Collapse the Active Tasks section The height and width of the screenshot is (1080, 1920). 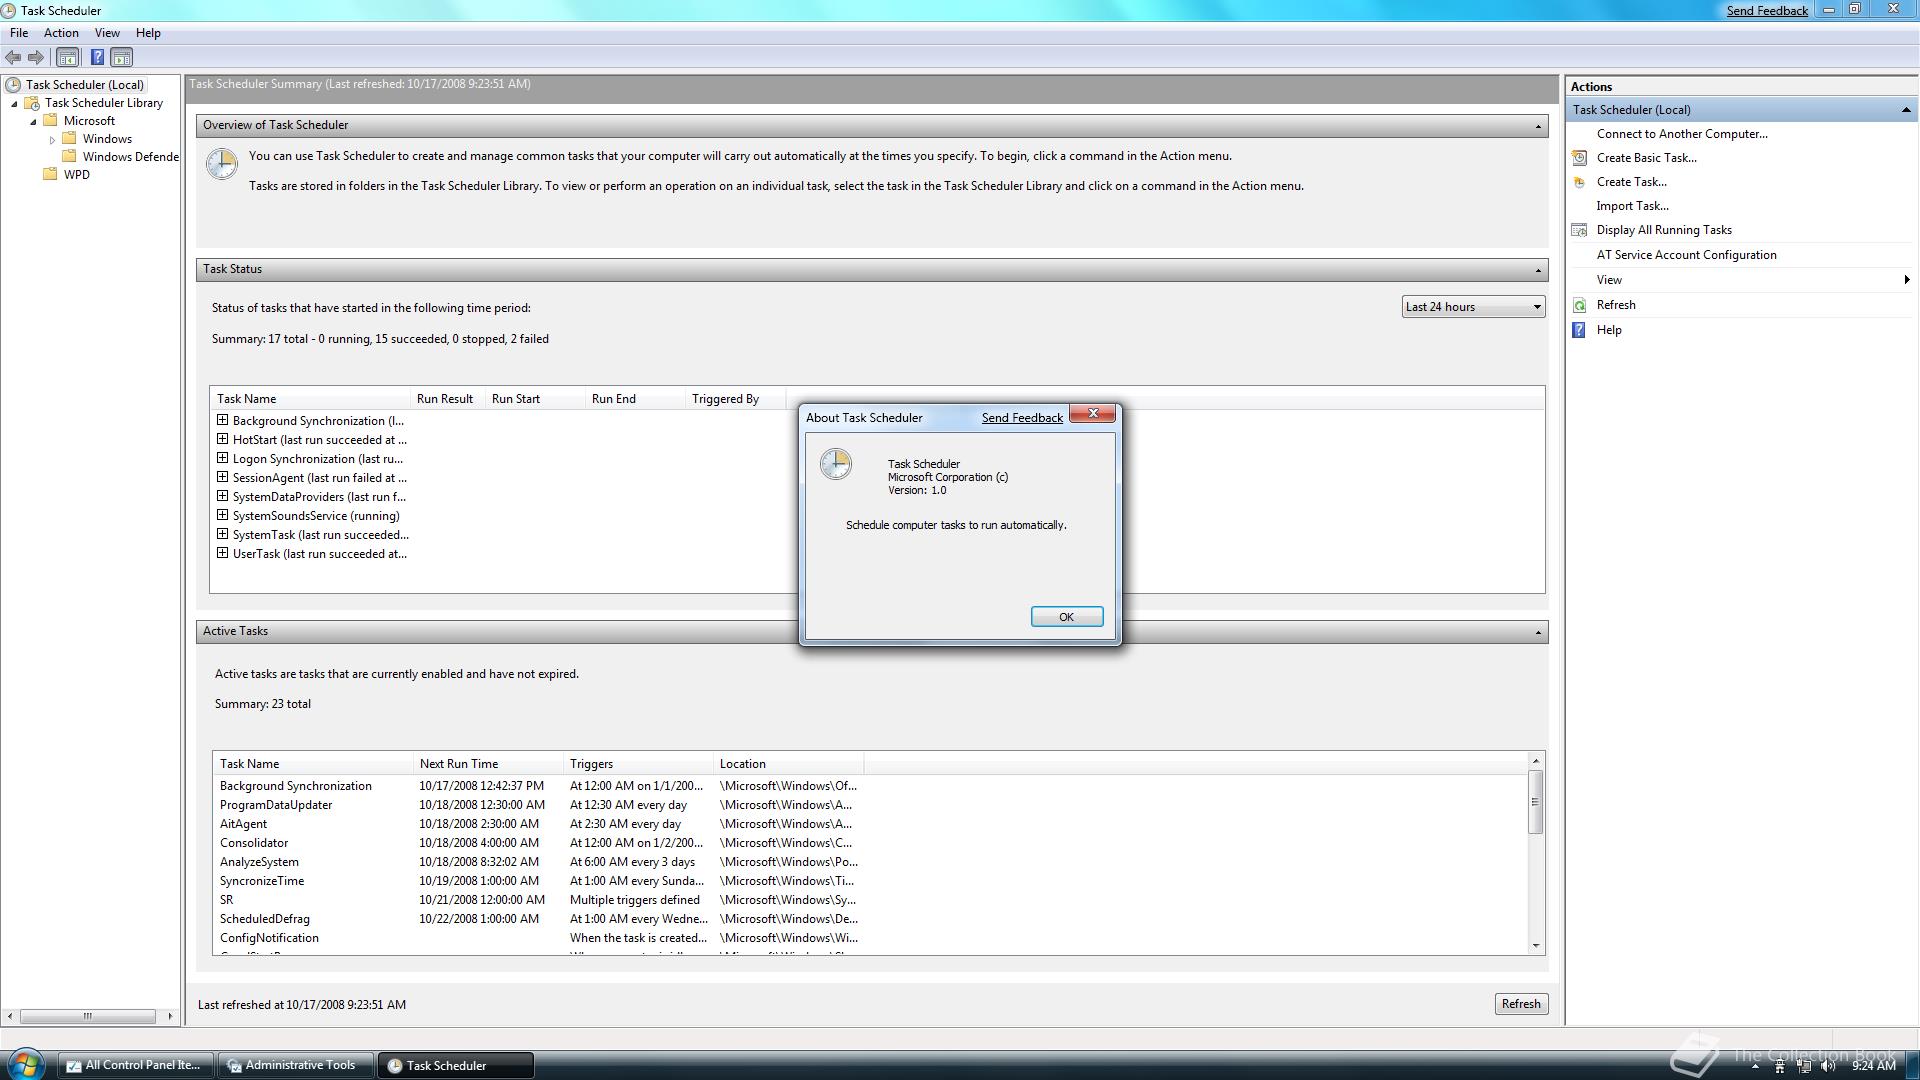point(1538,632)
